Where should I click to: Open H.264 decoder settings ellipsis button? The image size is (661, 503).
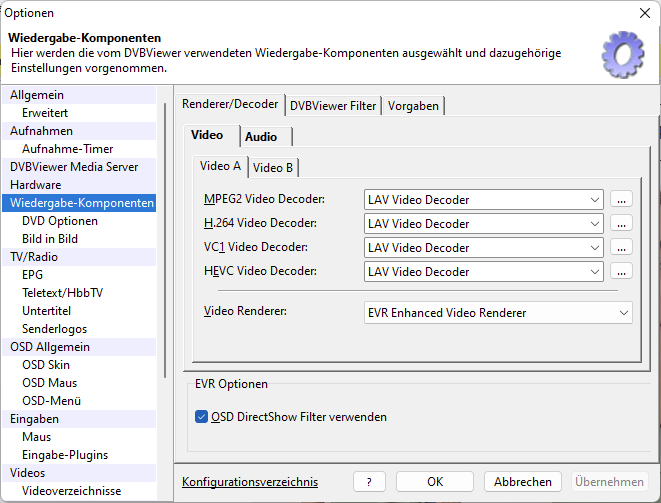coord(623,224)
